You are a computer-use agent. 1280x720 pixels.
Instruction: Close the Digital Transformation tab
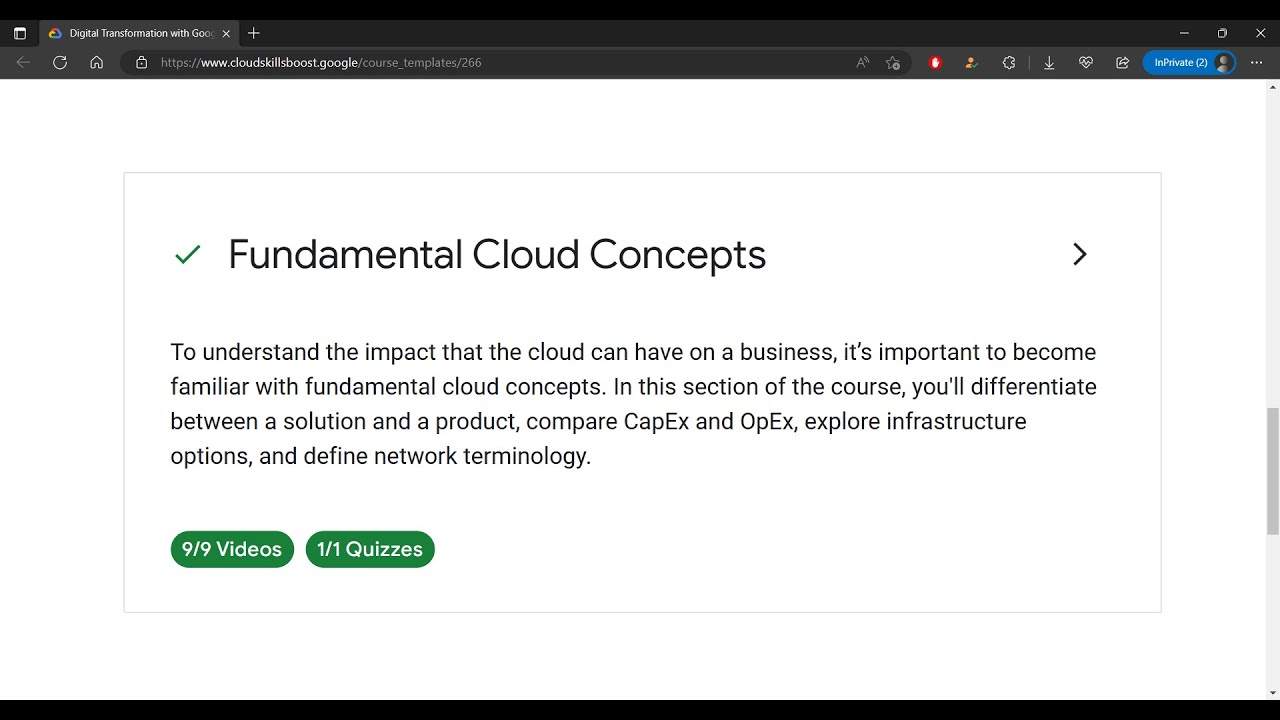226,33
